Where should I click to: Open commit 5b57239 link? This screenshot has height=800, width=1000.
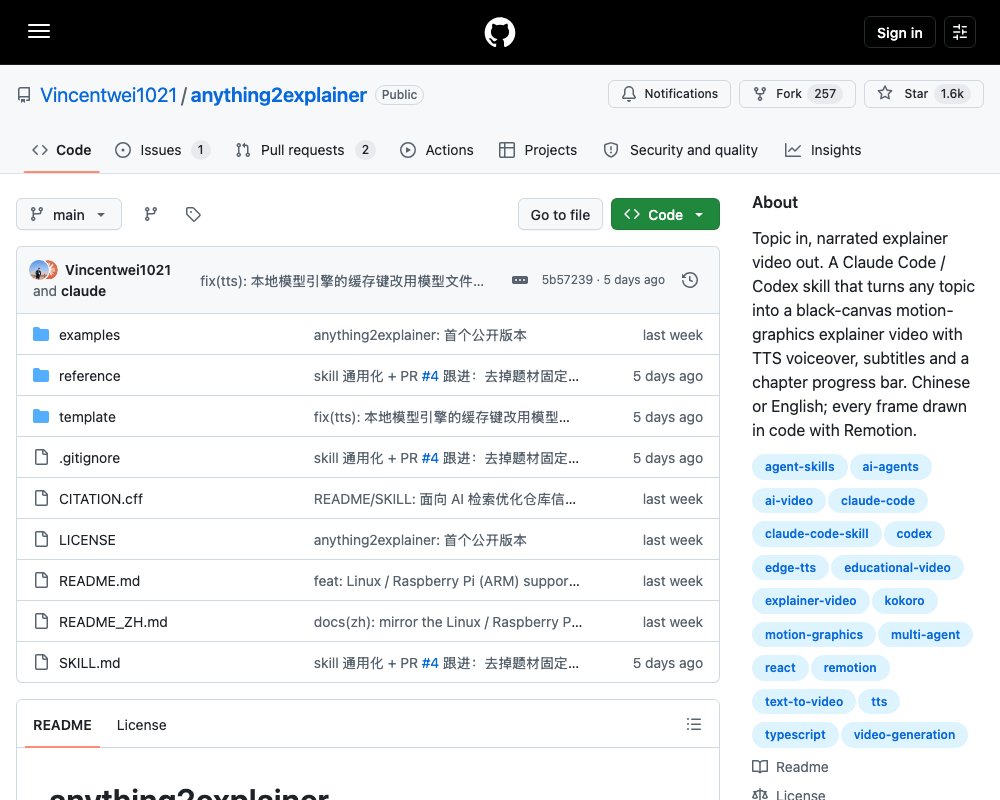click(567, 279)
